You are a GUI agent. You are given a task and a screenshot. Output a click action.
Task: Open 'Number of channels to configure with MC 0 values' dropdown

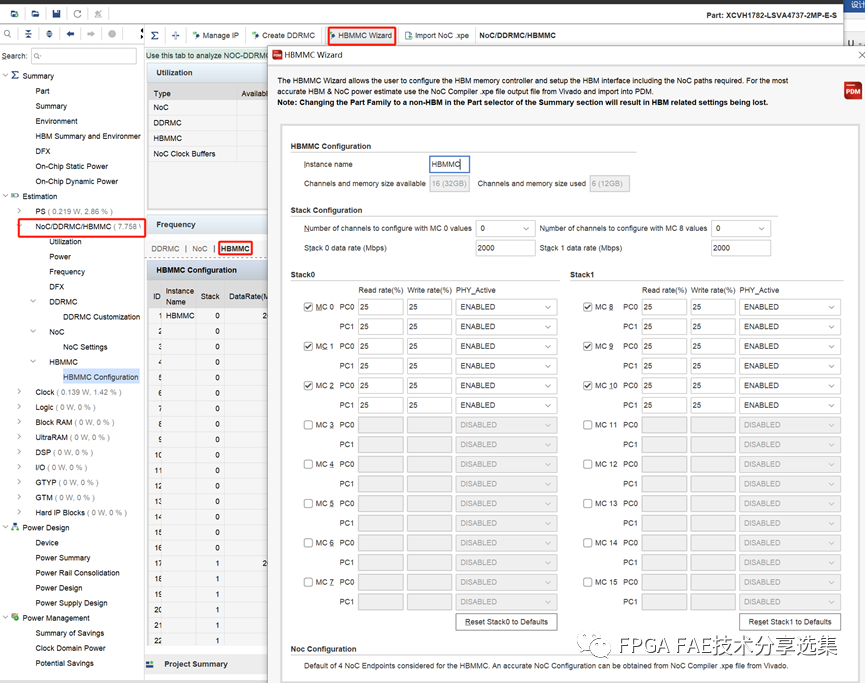pyautogui.click(x=505, y=228)
